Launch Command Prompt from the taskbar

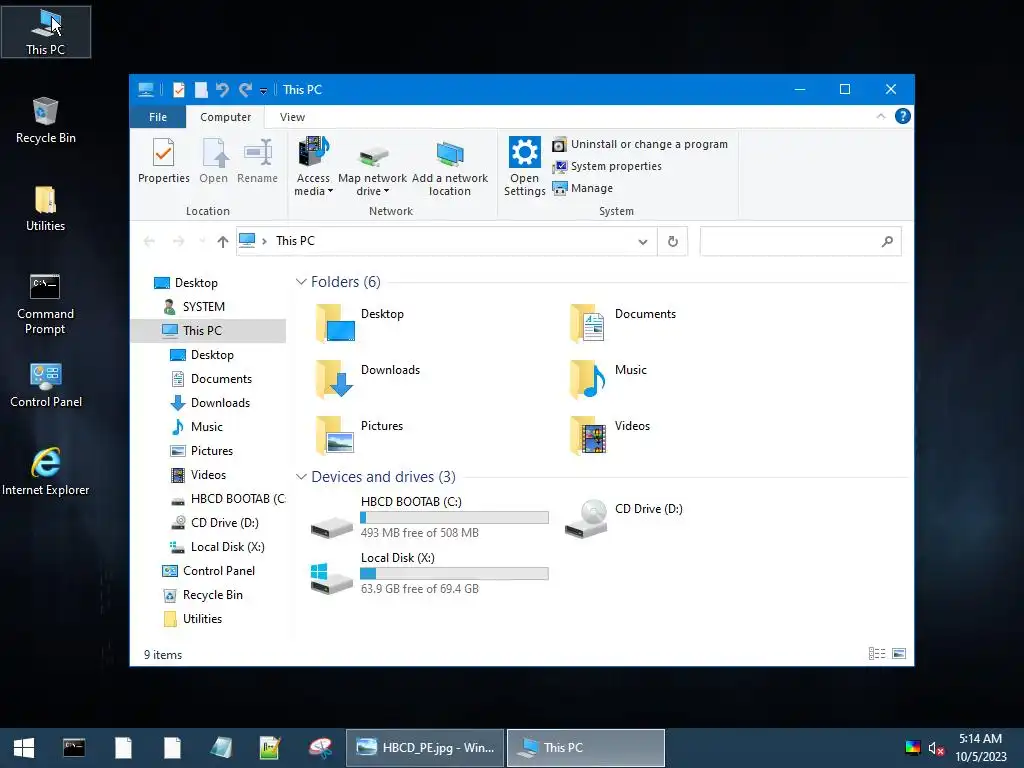(74, 748)
